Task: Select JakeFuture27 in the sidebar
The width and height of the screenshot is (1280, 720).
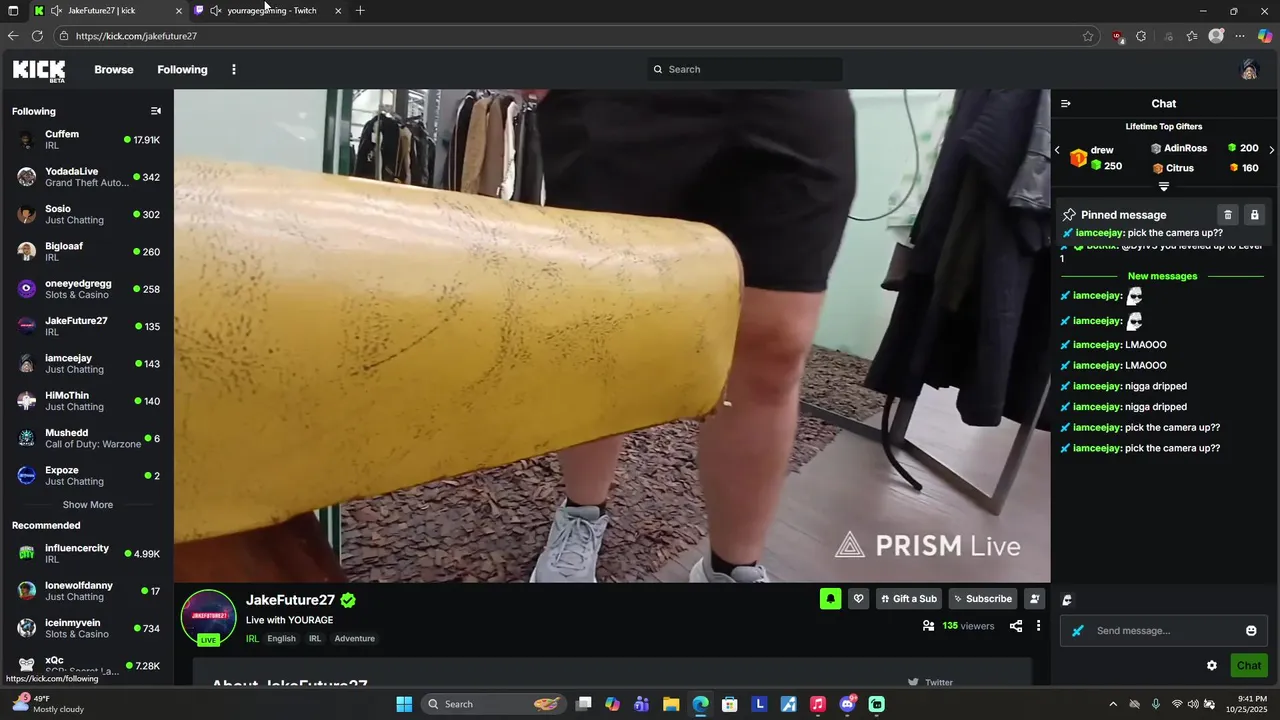Action: 86,326
